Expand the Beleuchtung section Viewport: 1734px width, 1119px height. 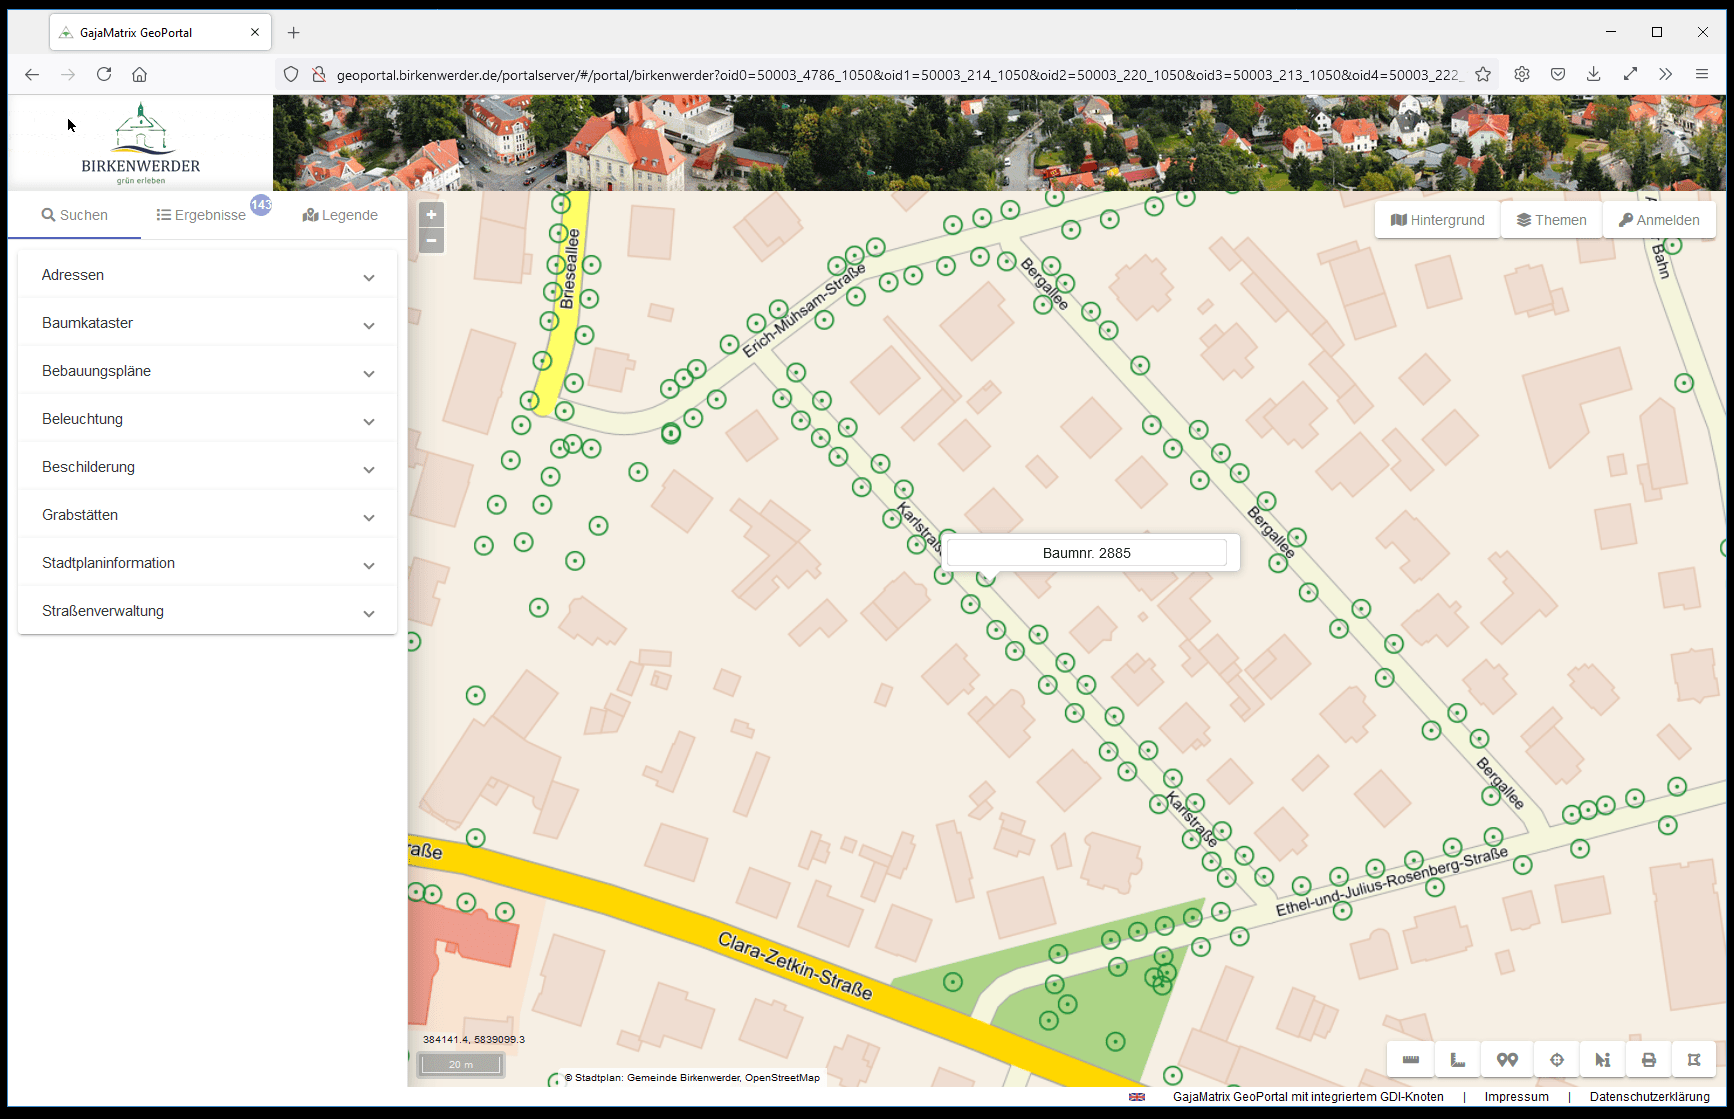pos(207,419)
